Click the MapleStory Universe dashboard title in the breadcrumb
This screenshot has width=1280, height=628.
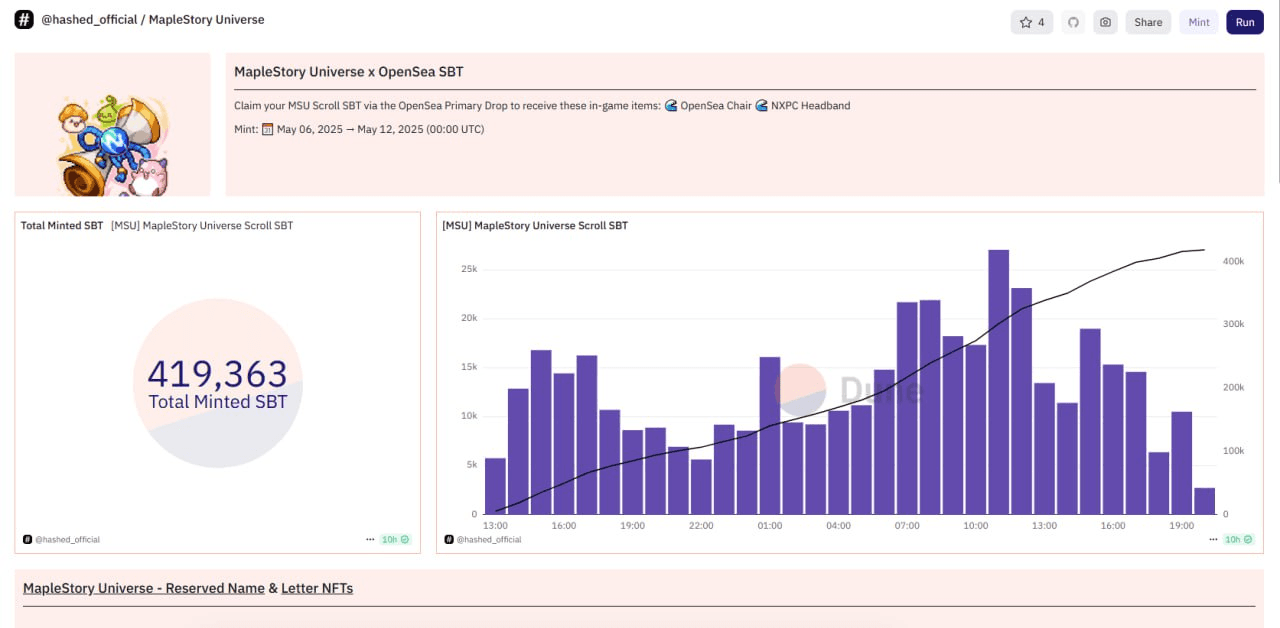tap(207, 20)
